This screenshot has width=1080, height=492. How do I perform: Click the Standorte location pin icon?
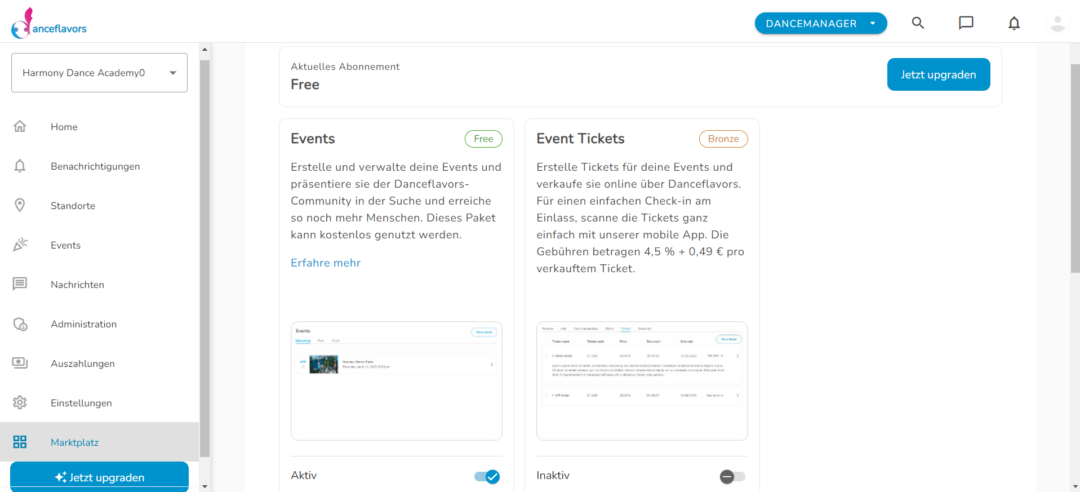point(19,205)
